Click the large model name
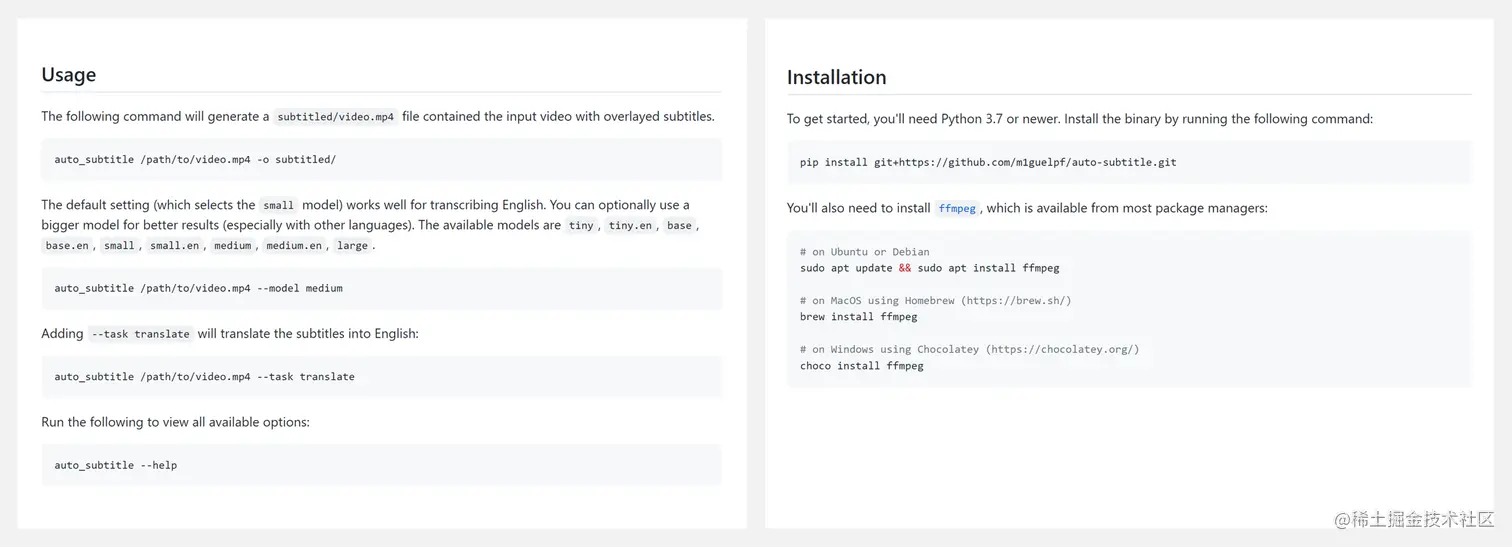Image resolution: width=1512 pixels, height=547 pixels. click(352, 246)
